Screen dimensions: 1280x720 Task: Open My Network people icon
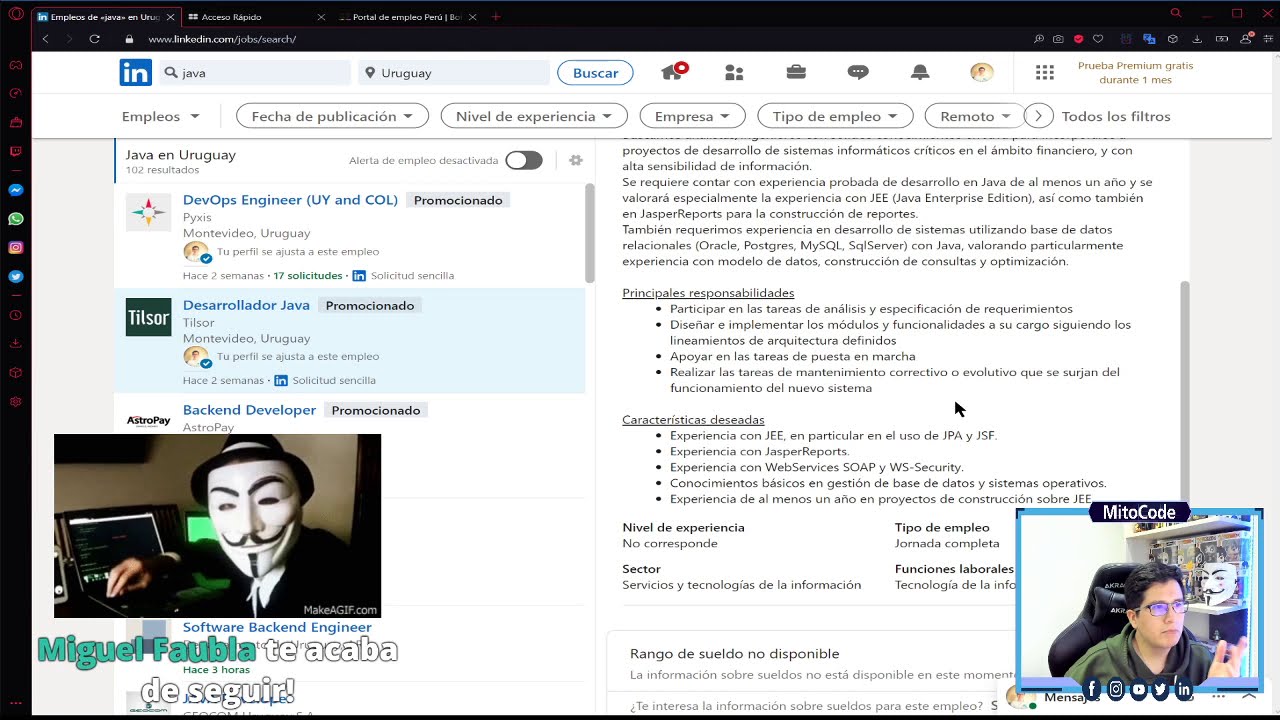734,72
